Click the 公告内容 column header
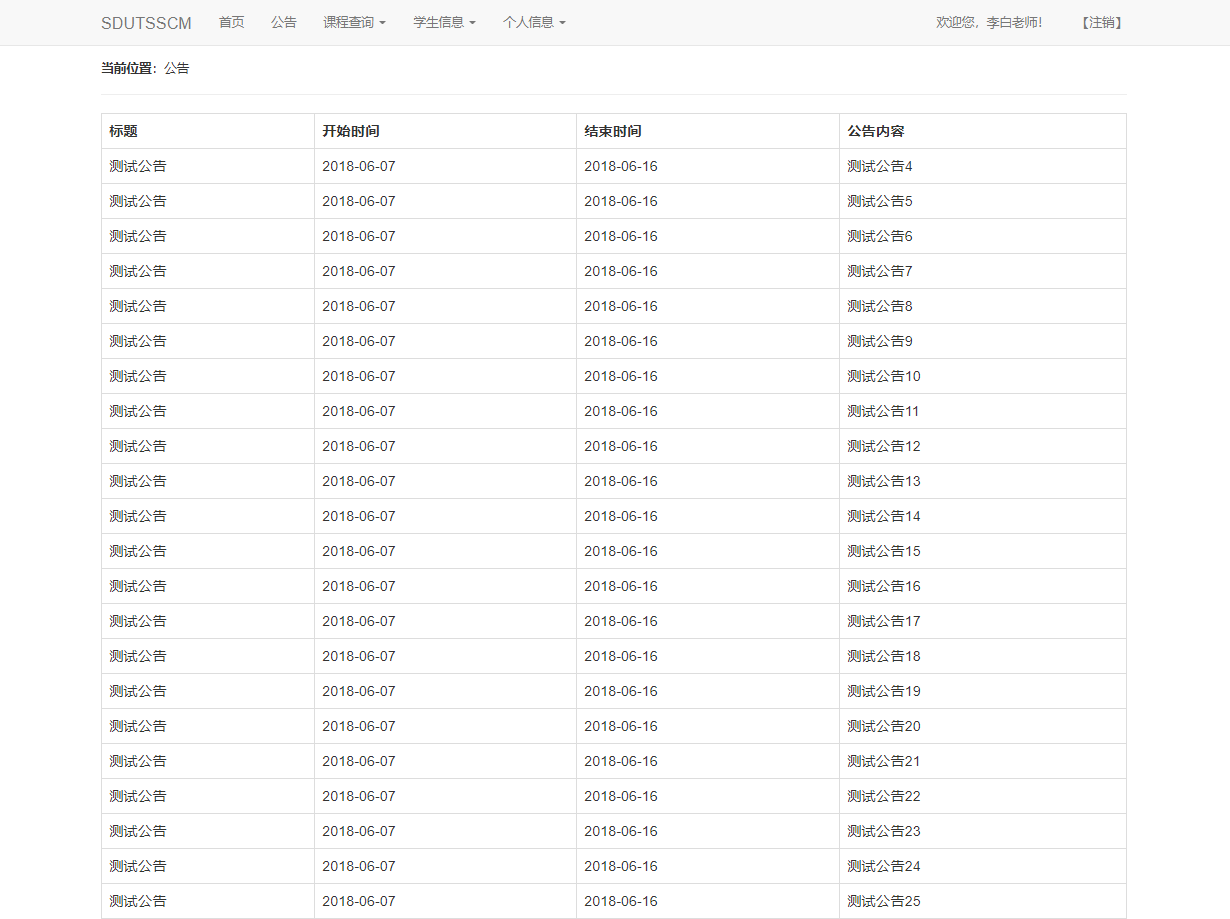Image resolution: width=1230 pixels, height=919 pixels. pos(871,131)
